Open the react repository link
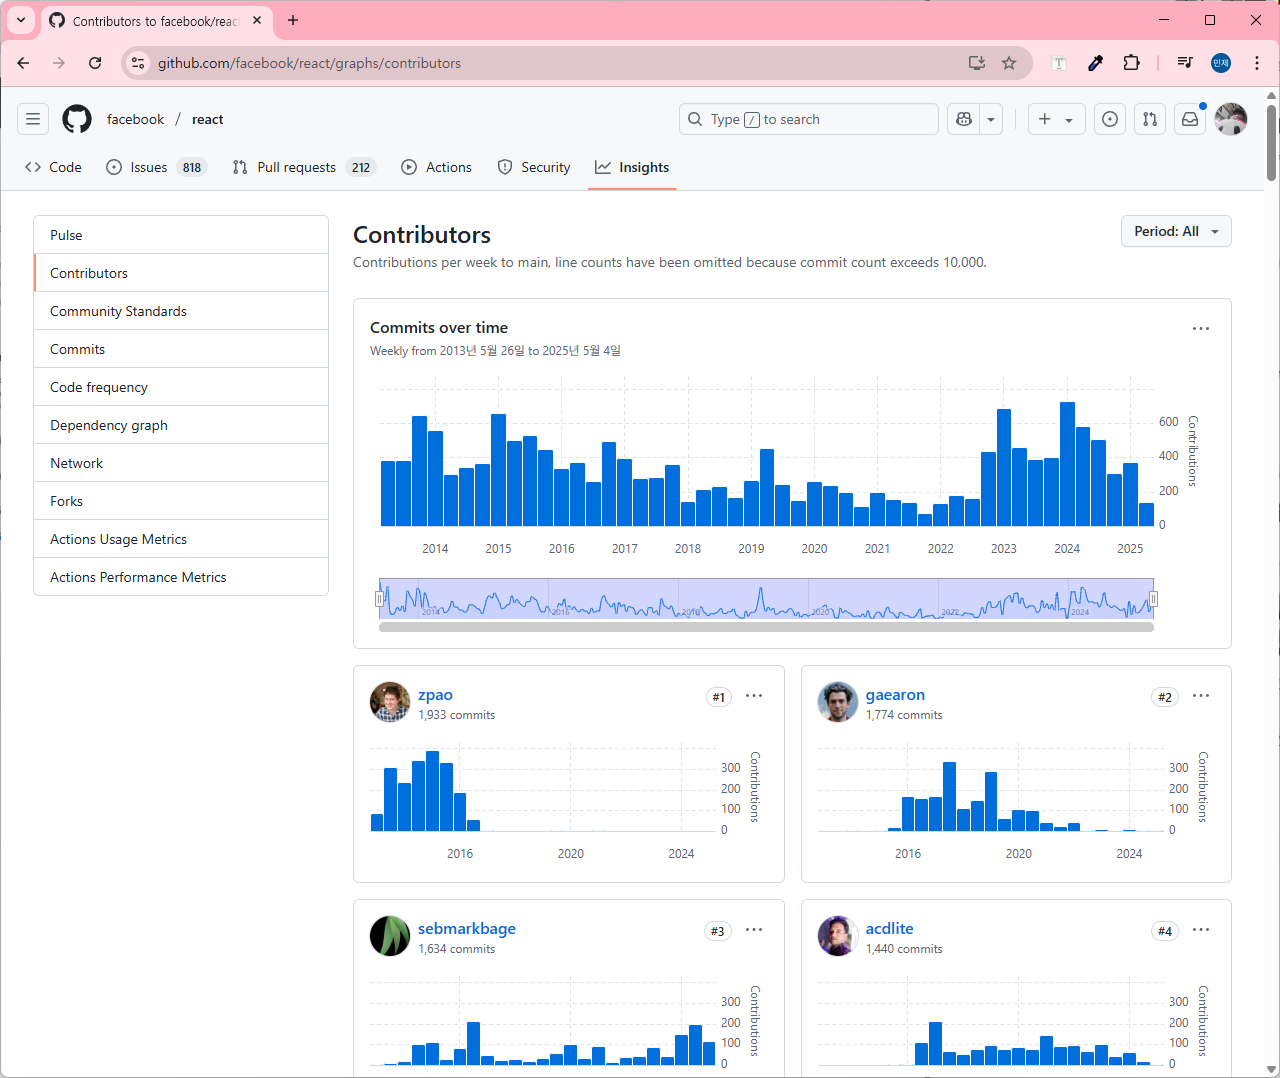This screenshot has height=1078, width=1280. pyautogui.click(x=207, y=119)
